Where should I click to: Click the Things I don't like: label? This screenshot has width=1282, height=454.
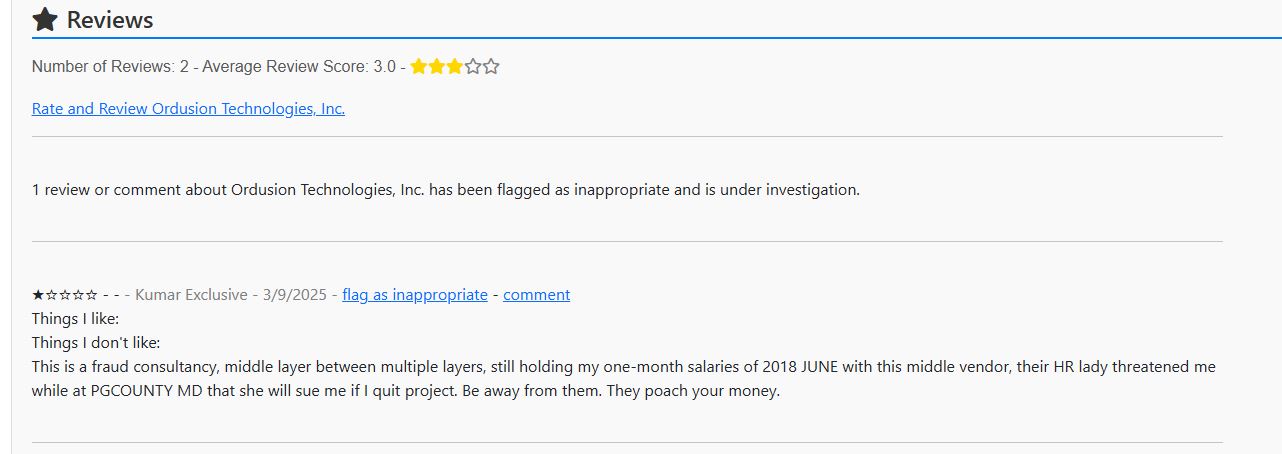(96, 342)
